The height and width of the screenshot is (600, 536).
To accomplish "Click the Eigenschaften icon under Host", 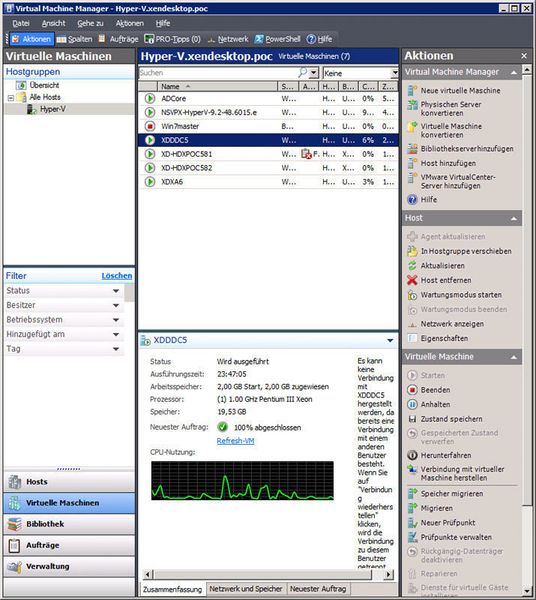I will (x=412, y=339).
